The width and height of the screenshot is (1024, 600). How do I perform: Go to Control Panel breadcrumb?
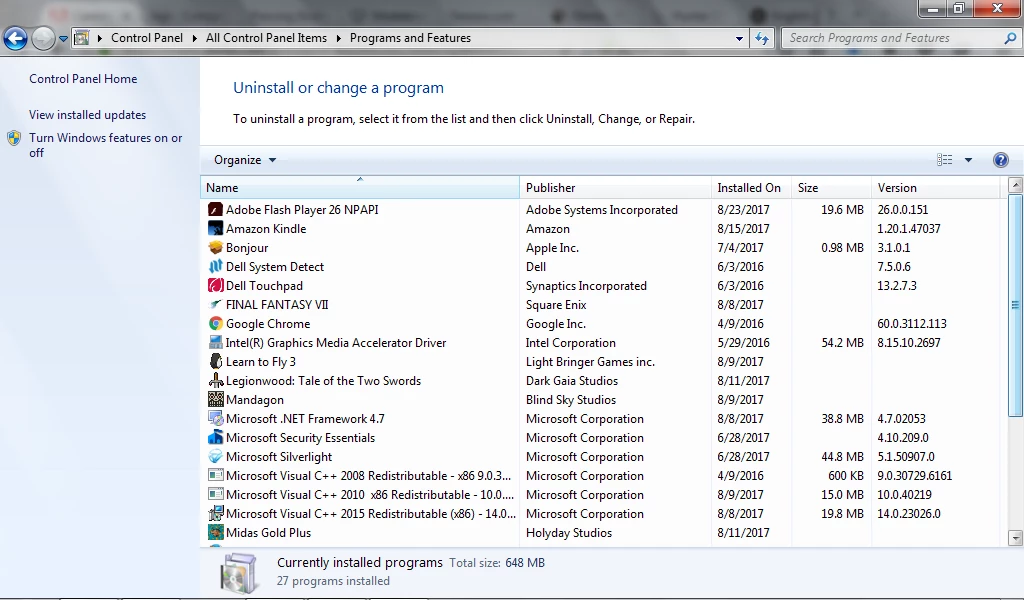click(x=147, y=38)
